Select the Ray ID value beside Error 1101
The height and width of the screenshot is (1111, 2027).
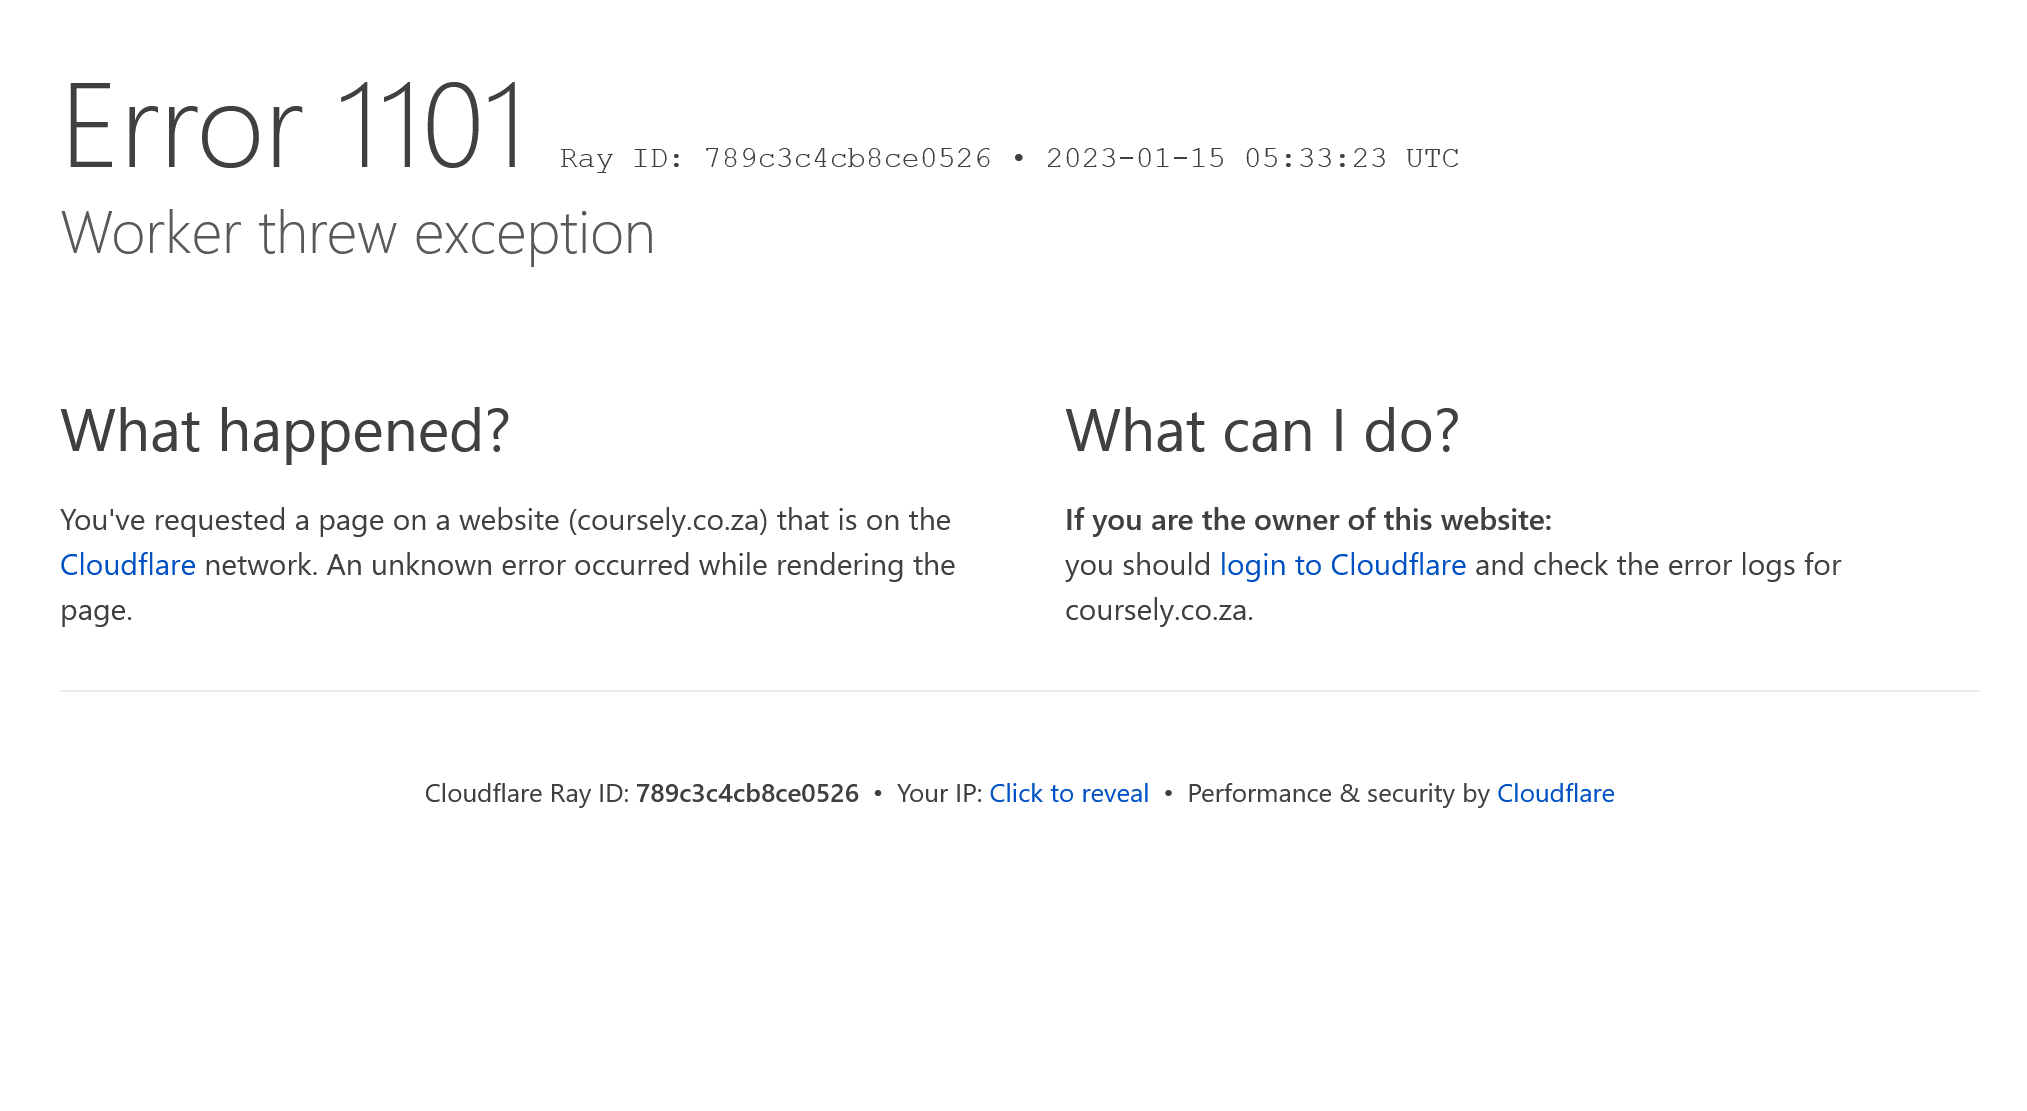[x=848, y=158]
